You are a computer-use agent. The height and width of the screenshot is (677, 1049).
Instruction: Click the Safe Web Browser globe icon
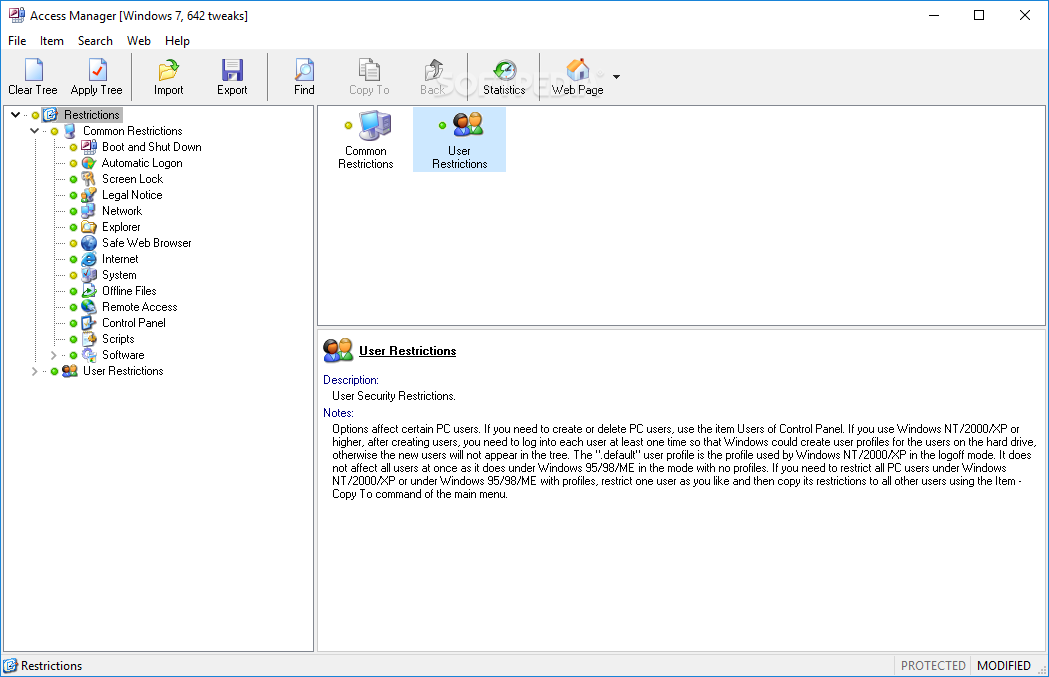[89, 243]
